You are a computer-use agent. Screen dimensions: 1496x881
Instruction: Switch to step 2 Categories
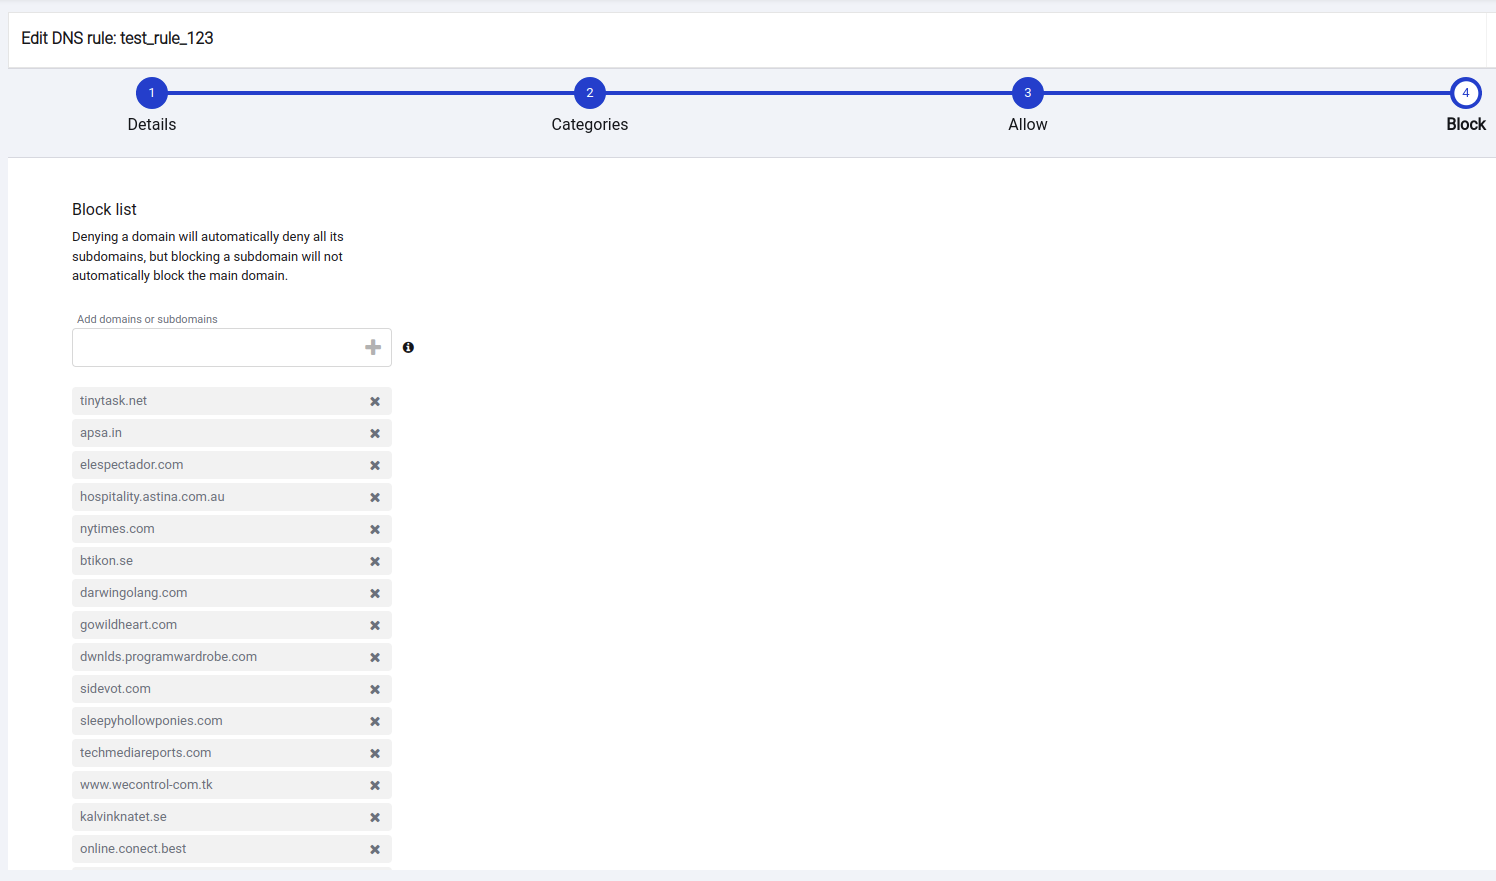(590, 93)
